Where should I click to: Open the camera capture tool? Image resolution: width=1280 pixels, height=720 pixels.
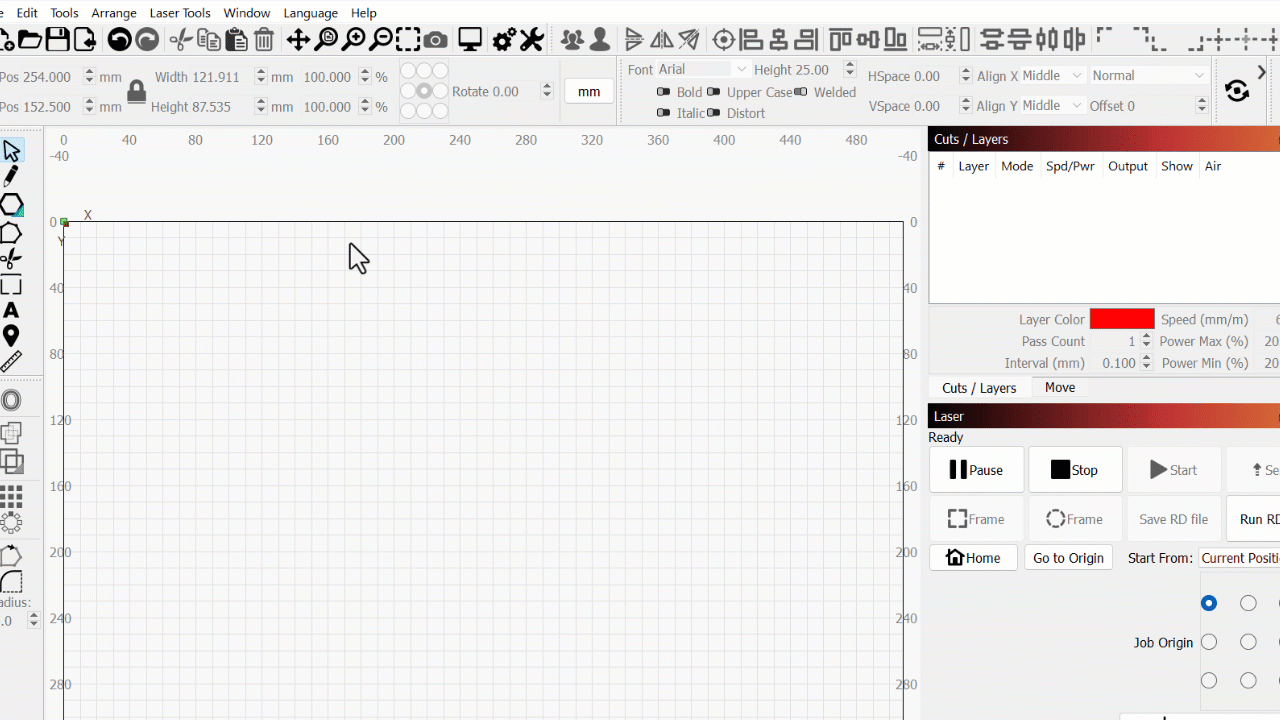coord(436,40)
